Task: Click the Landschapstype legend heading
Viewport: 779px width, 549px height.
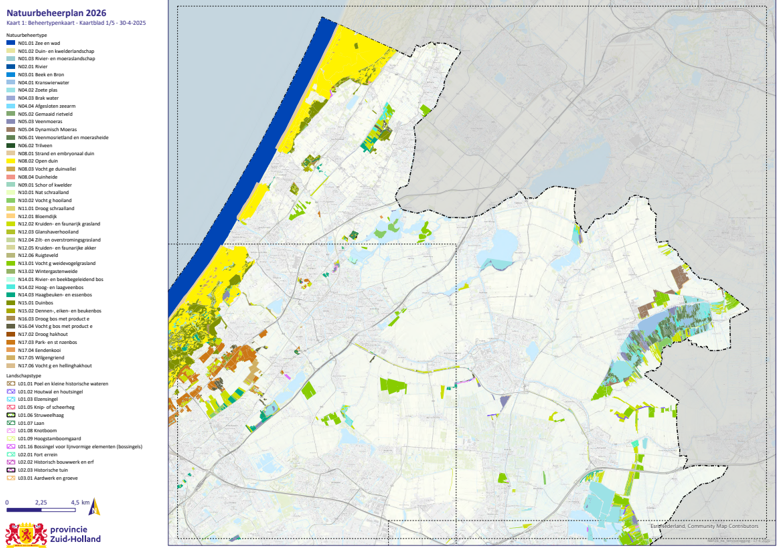Action: tap(24, 374)
